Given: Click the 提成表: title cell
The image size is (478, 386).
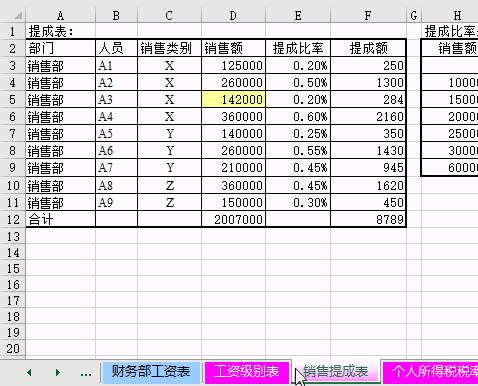Looking at the screenshot, I should (x=60, y=31).
